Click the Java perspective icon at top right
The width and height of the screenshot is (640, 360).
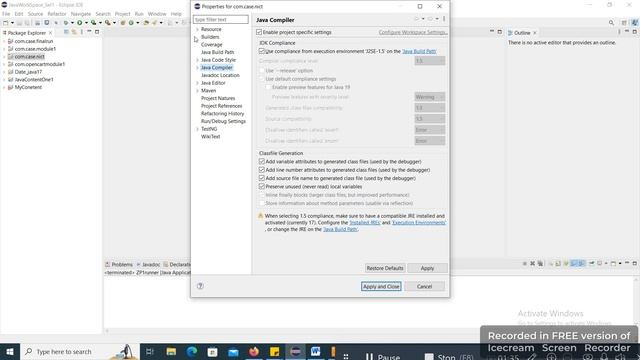[x=635, y=23]
